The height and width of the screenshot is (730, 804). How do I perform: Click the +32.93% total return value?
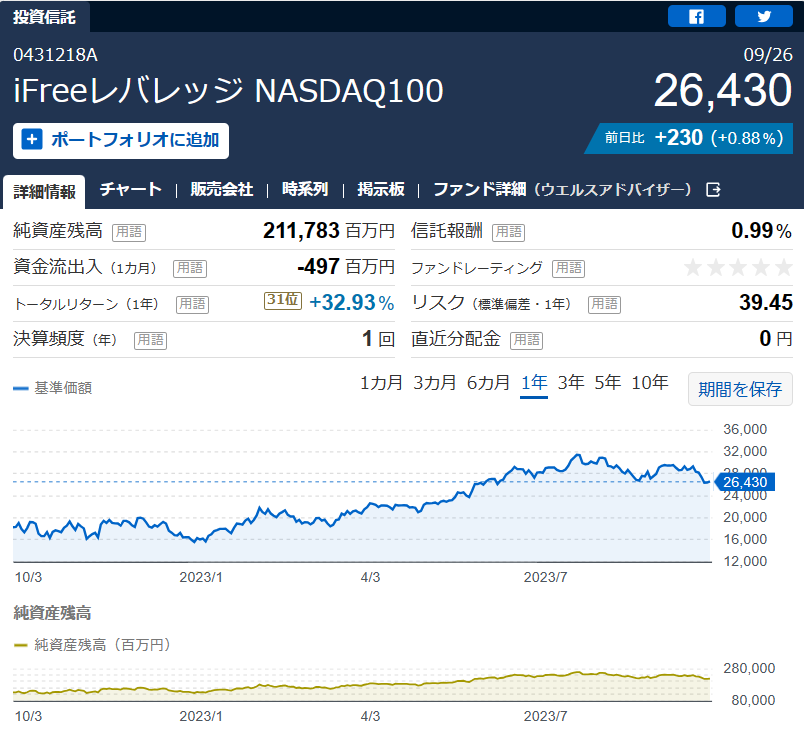coord(352,302)
